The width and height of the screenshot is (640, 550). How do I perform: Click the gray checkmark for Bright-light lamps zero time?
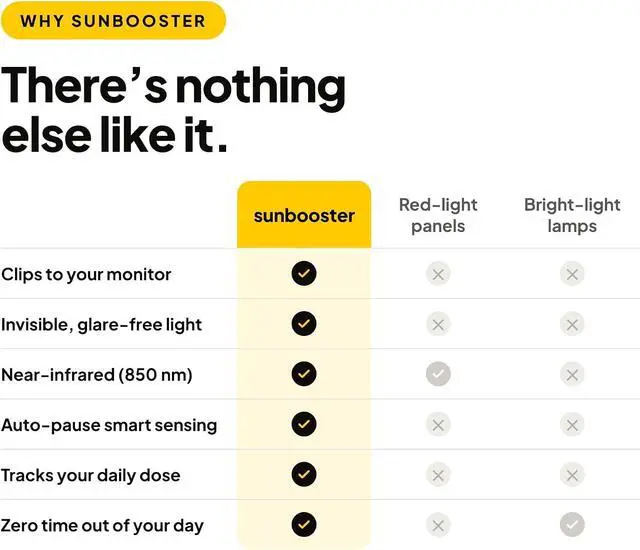point(572,524)
